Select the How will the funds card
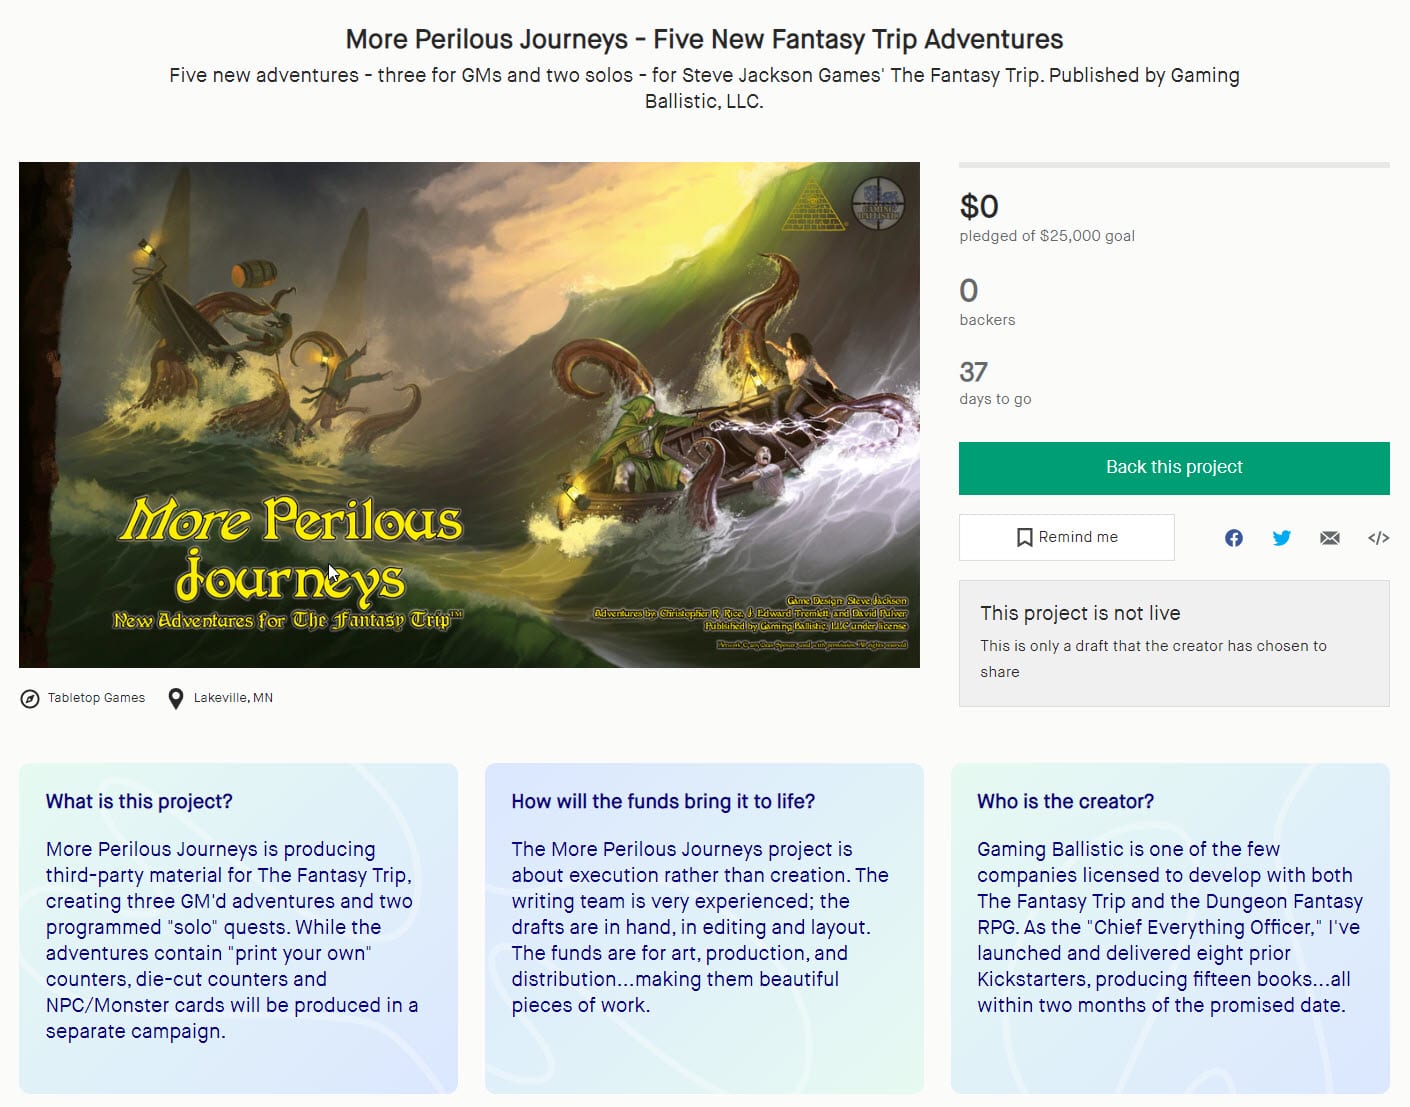1410x1107 pixels. pos(704,928)
